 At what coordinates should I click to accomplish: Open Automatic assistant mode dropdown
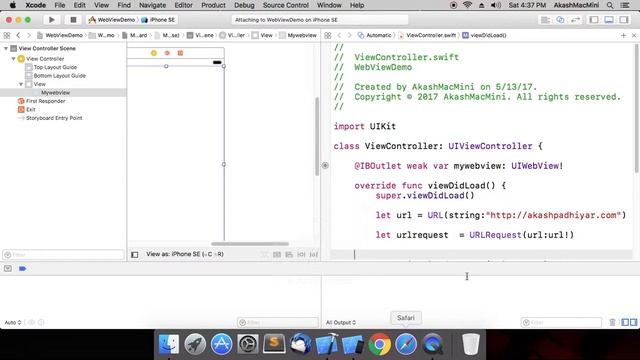[375, 36]
